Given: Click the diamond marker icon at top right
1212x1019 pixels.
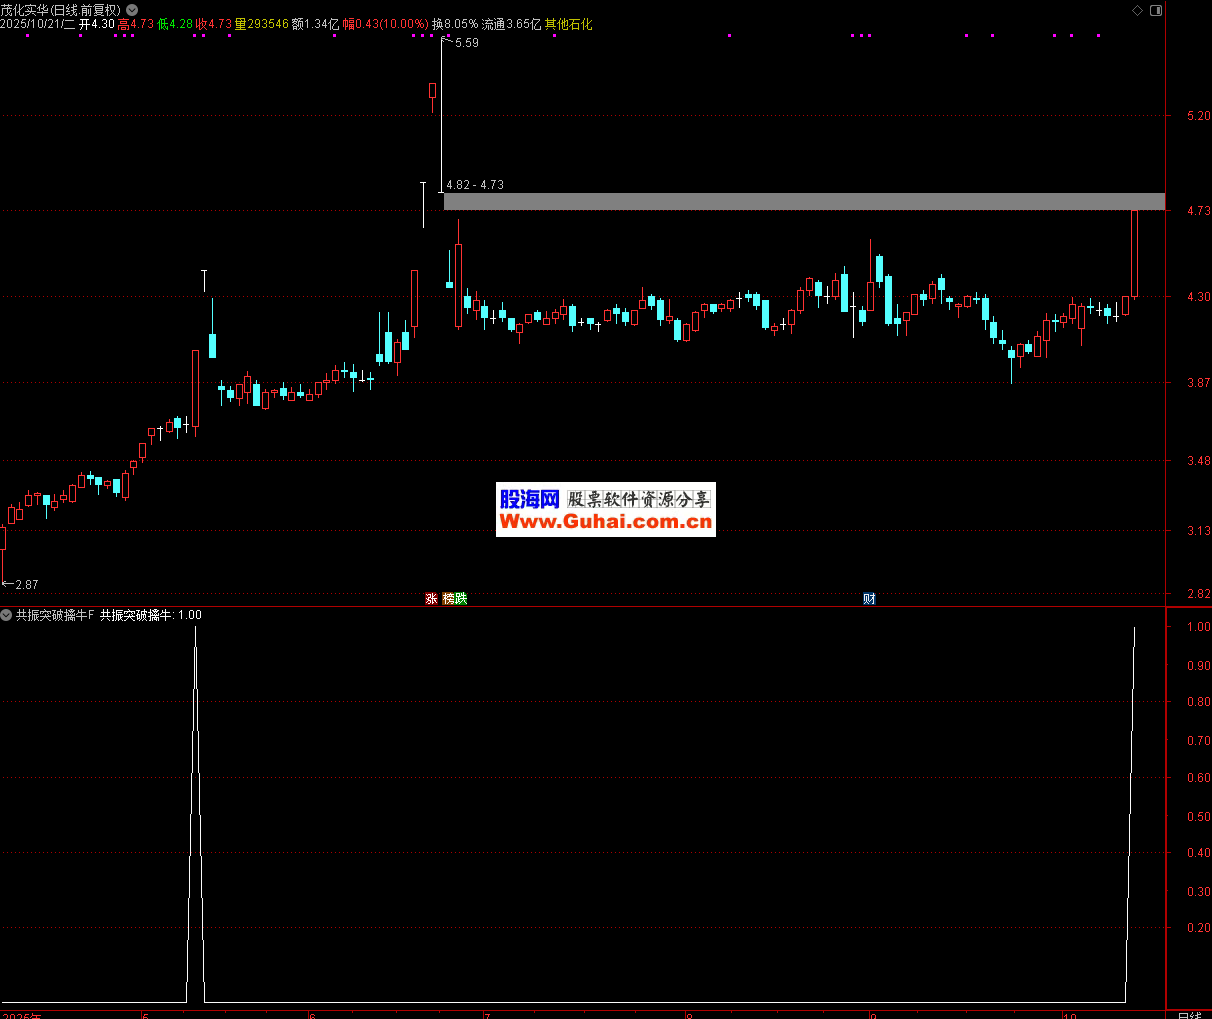Looking at the screenshot, I should point(1137,10).
